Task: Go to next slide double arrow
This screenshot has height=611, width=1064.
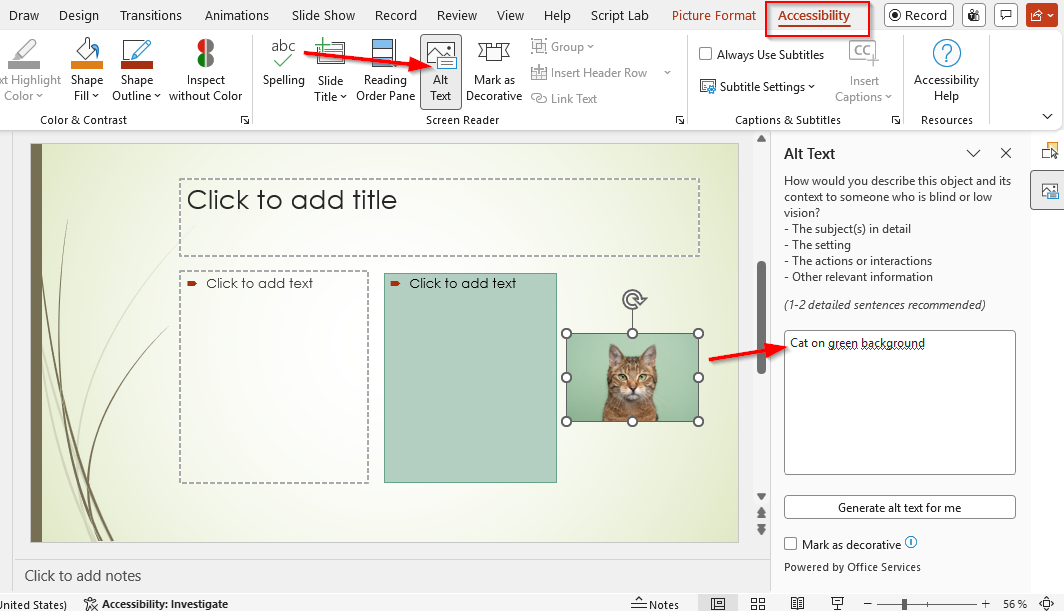Action: pos(761,529)
